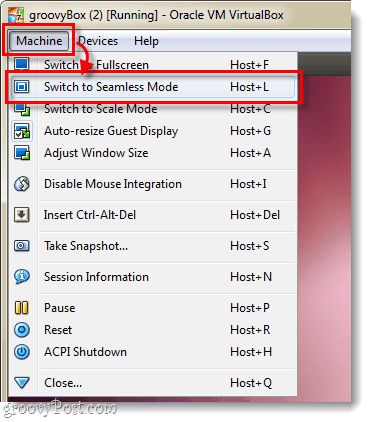Click the Reset icon
Screen dimensions: 371x422
tap(22, 330)
